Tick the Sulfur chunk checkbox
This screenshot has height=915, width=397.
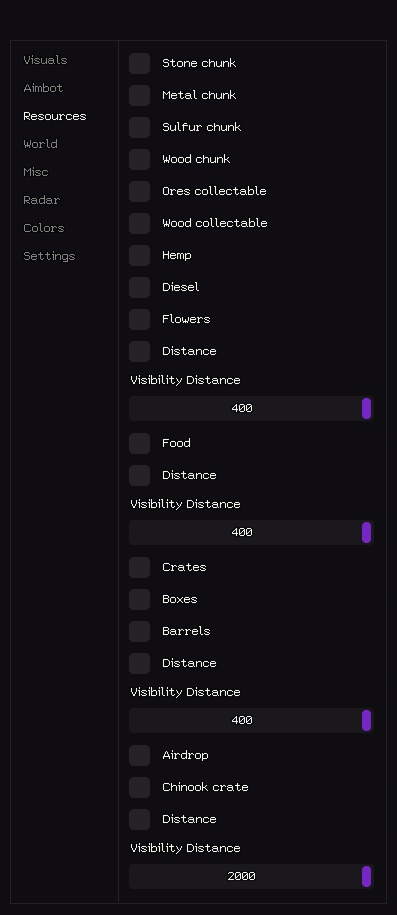(x=140, y=127)
